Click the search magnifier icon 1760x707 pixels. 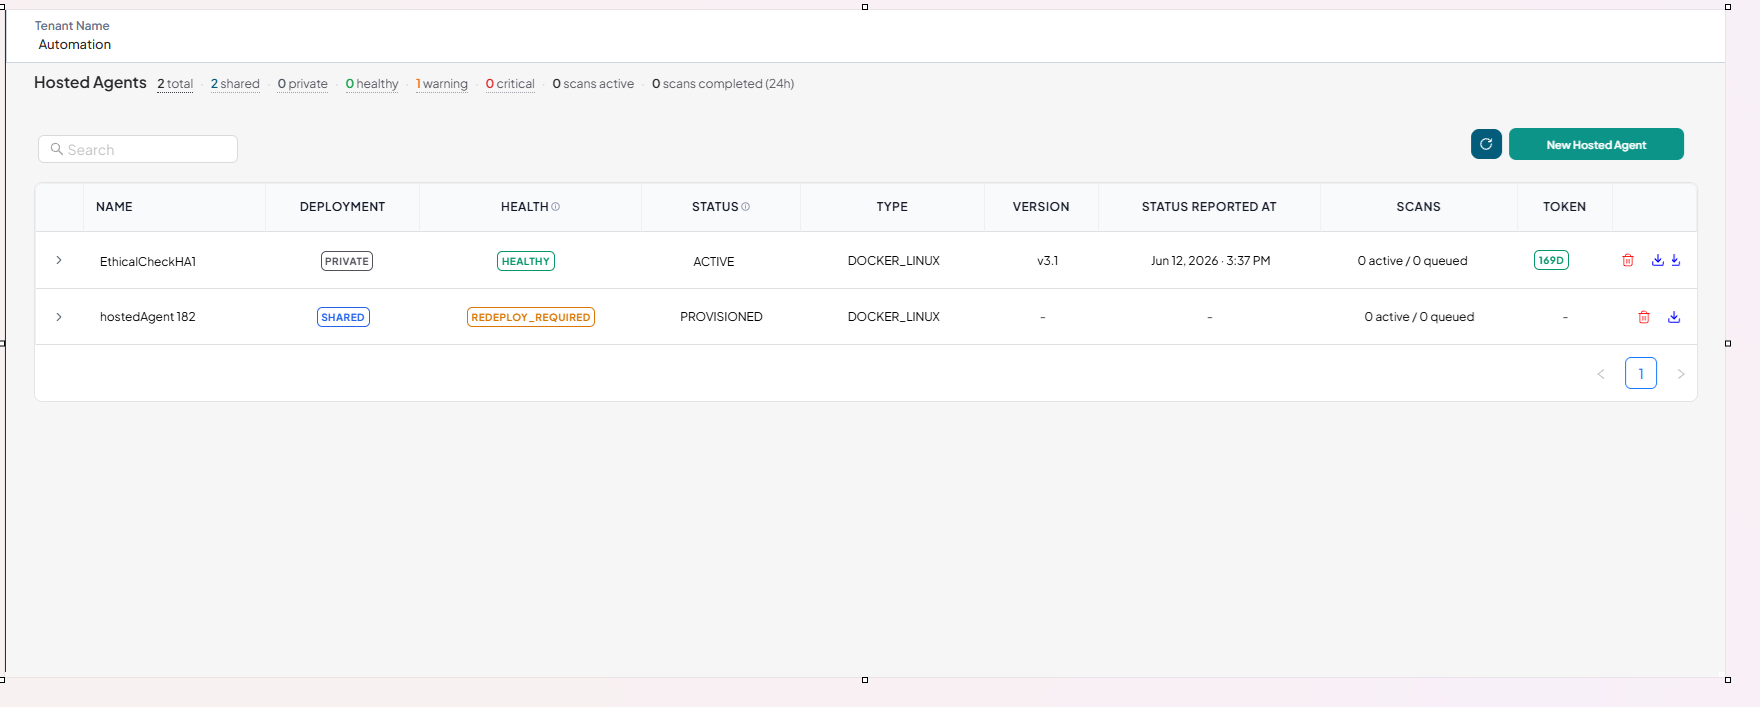tap(57, 149)
